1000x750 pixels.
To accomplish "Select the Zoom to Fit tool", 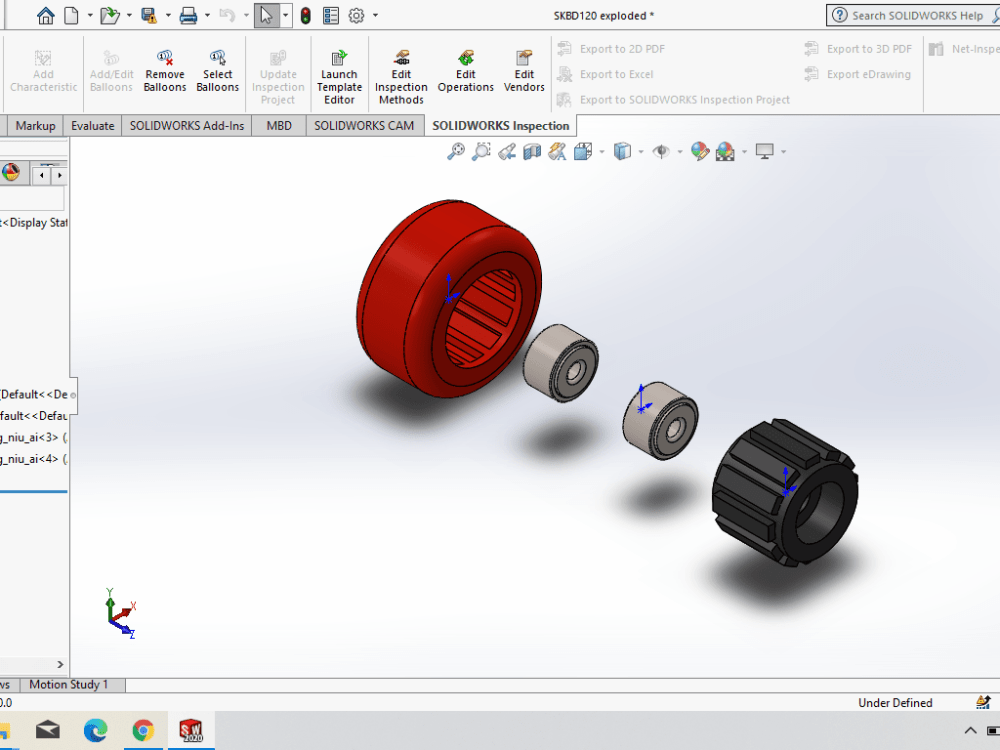I will tap(456, 151).
